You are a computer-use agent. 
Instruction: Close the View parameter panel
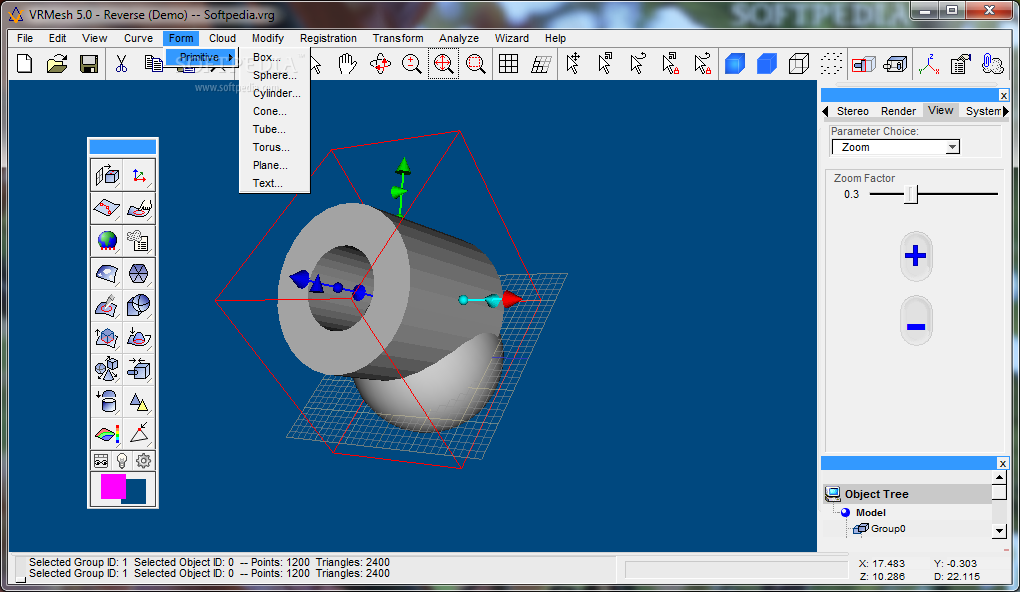[x=1004, y=96]
